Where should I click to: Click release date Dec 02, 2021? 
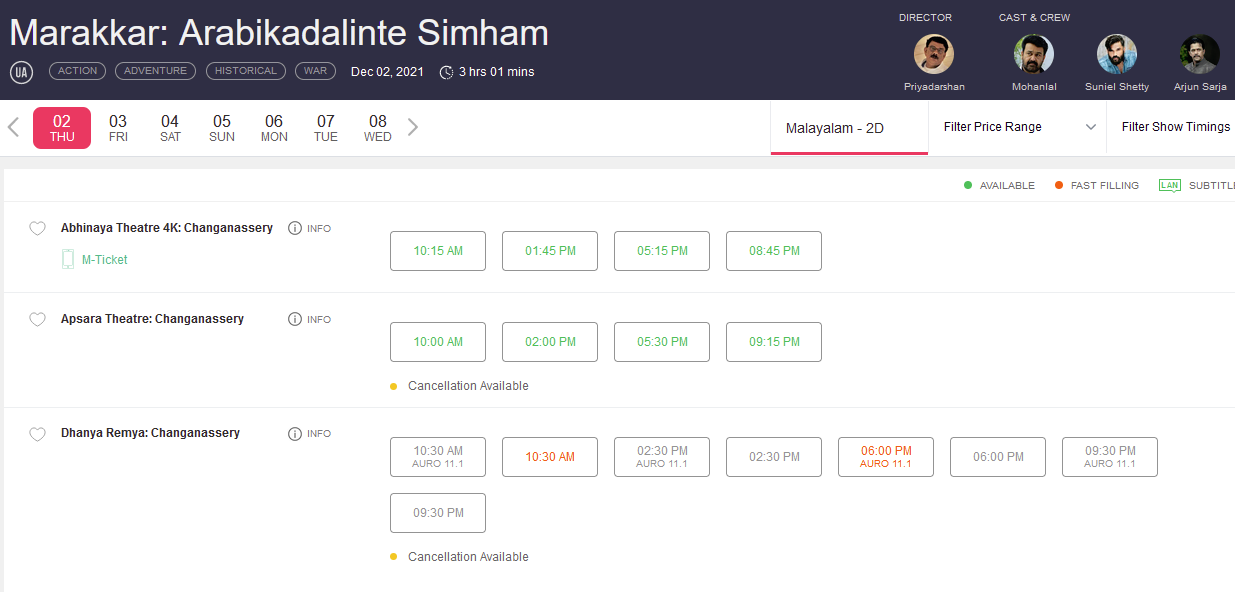[388, 72]
